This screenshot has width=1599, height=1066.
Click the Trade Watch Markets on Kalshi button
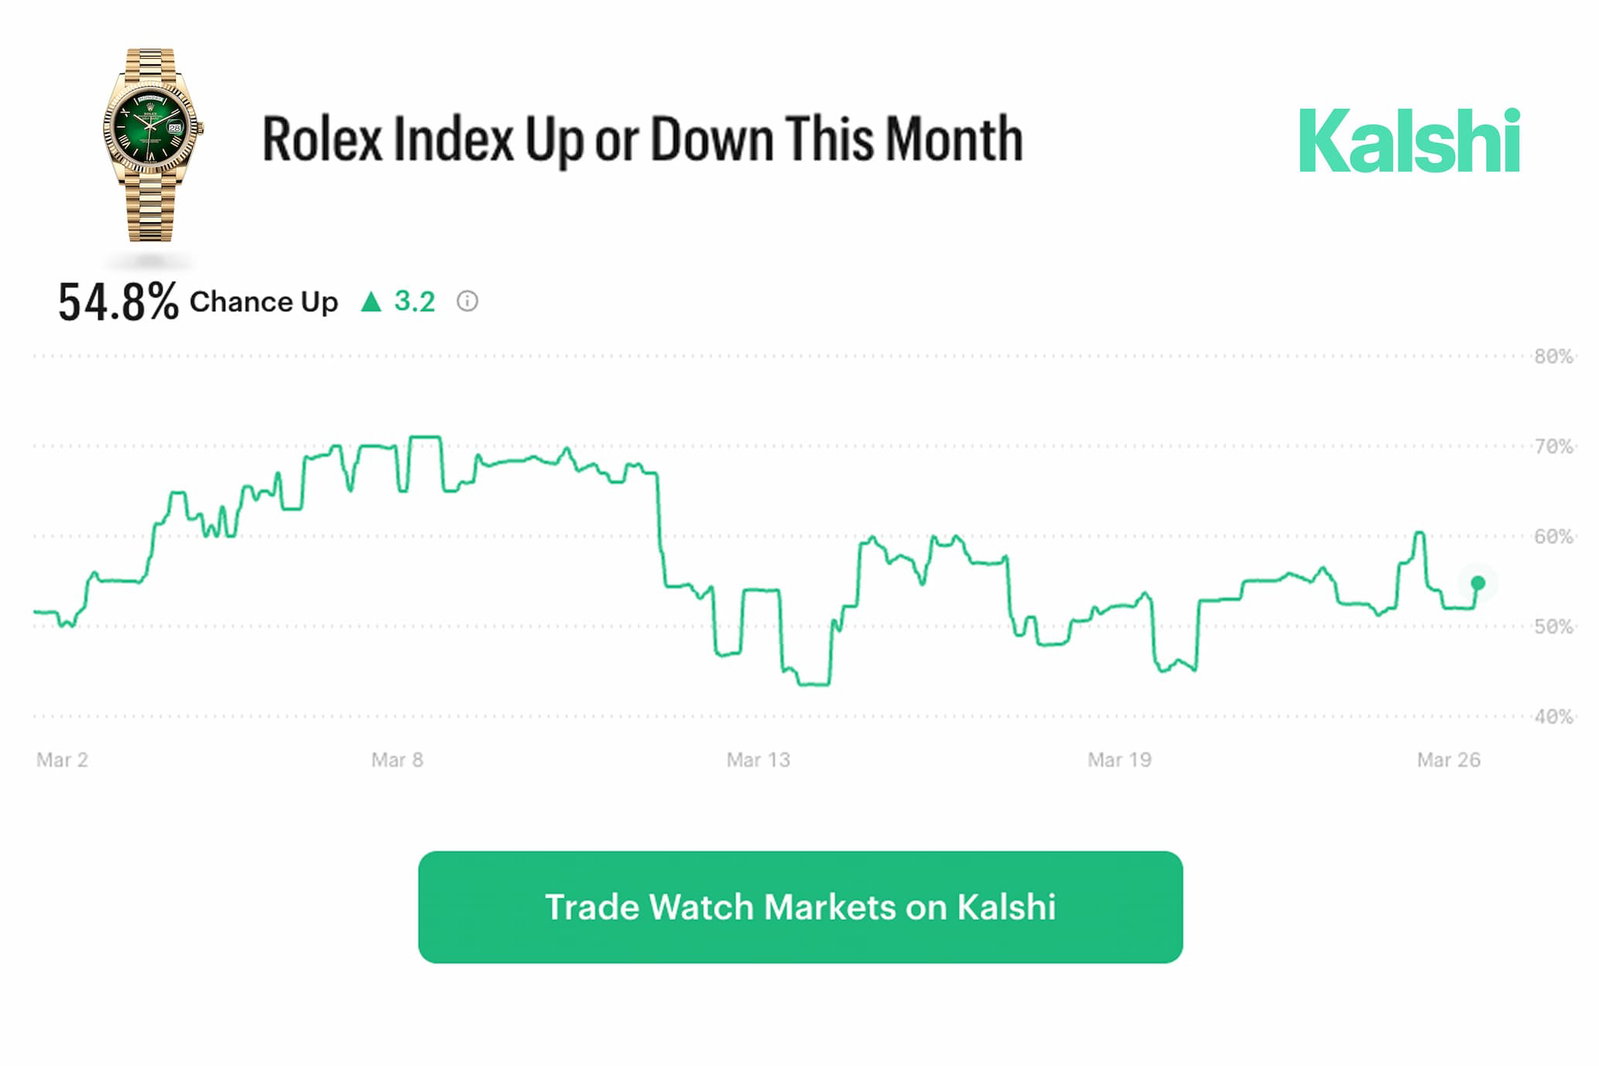pos(800,907)
